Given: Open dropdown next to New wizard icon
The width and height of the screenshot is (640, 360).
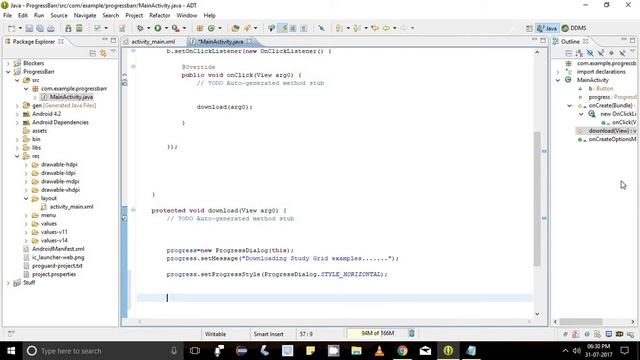Looking at the screenshot, I should tap(20, 28).
